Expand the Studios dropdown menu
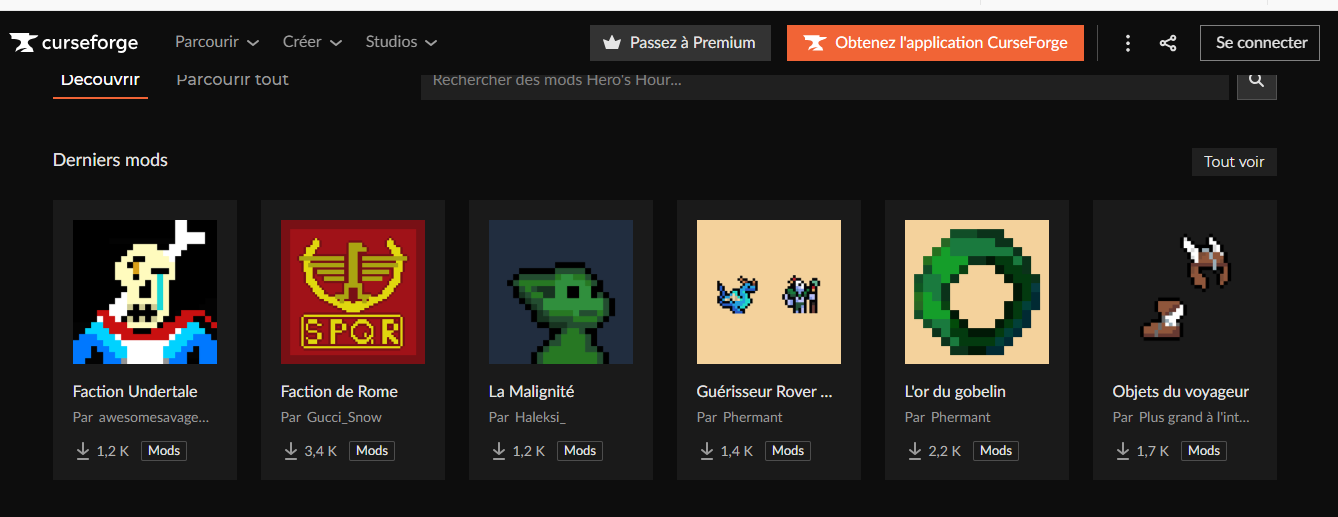The width and height of the screenshot is (1338, 517). point(401,42)
